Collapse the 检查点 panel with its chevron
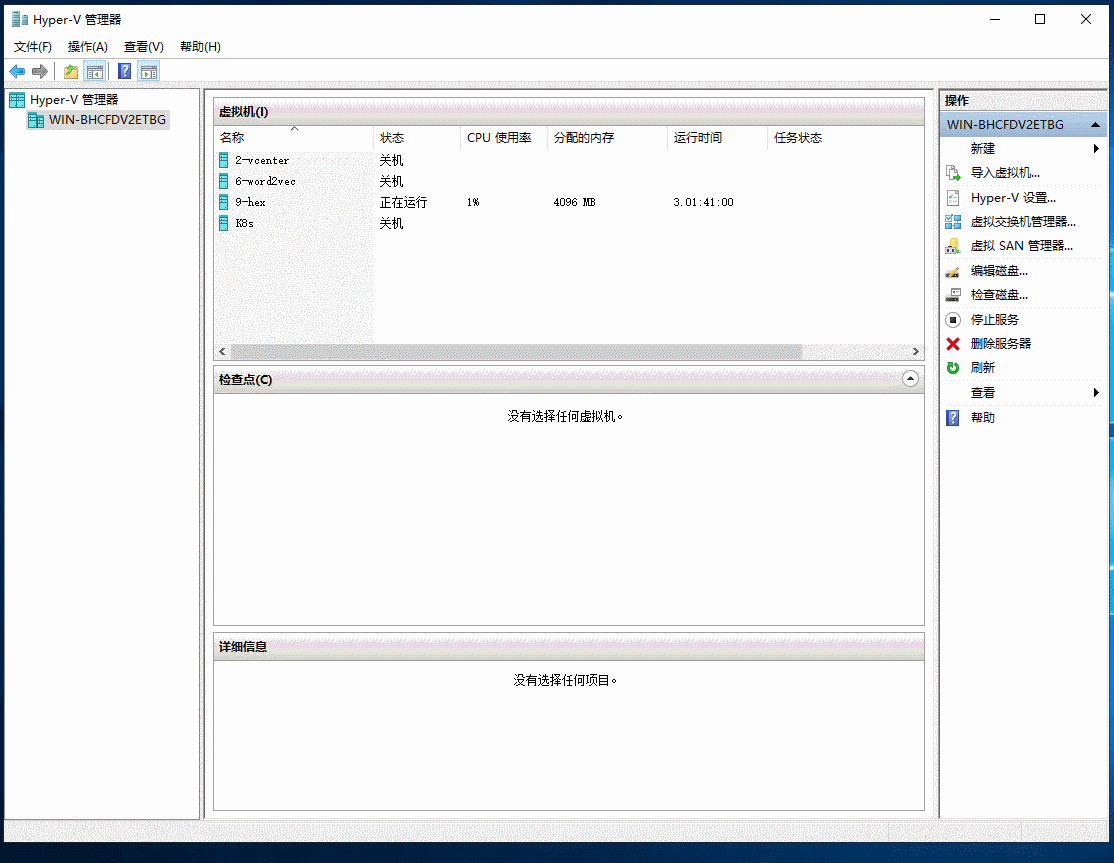1114x863 pixels. 910,379
